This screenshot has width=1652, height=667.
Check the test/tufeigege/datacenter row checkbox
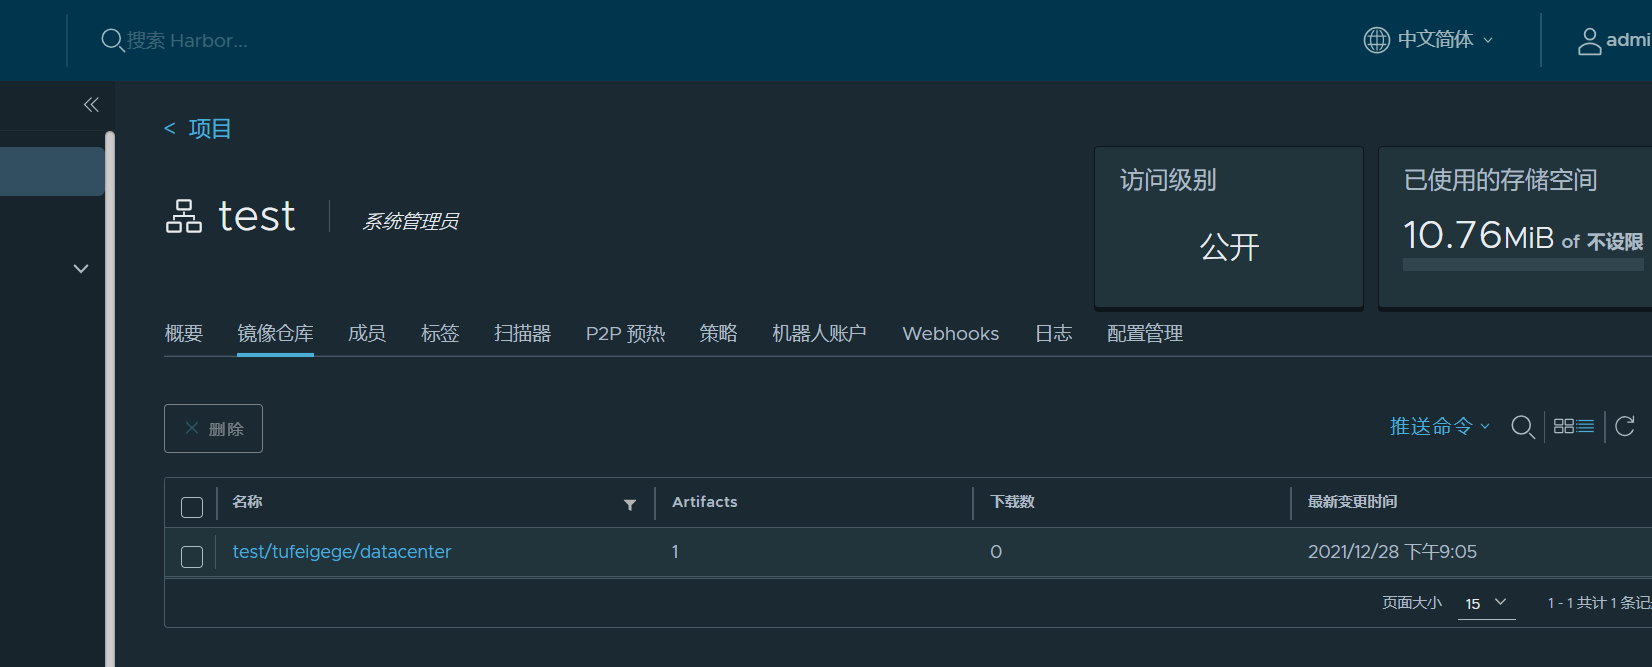click(x=192, y=557)
